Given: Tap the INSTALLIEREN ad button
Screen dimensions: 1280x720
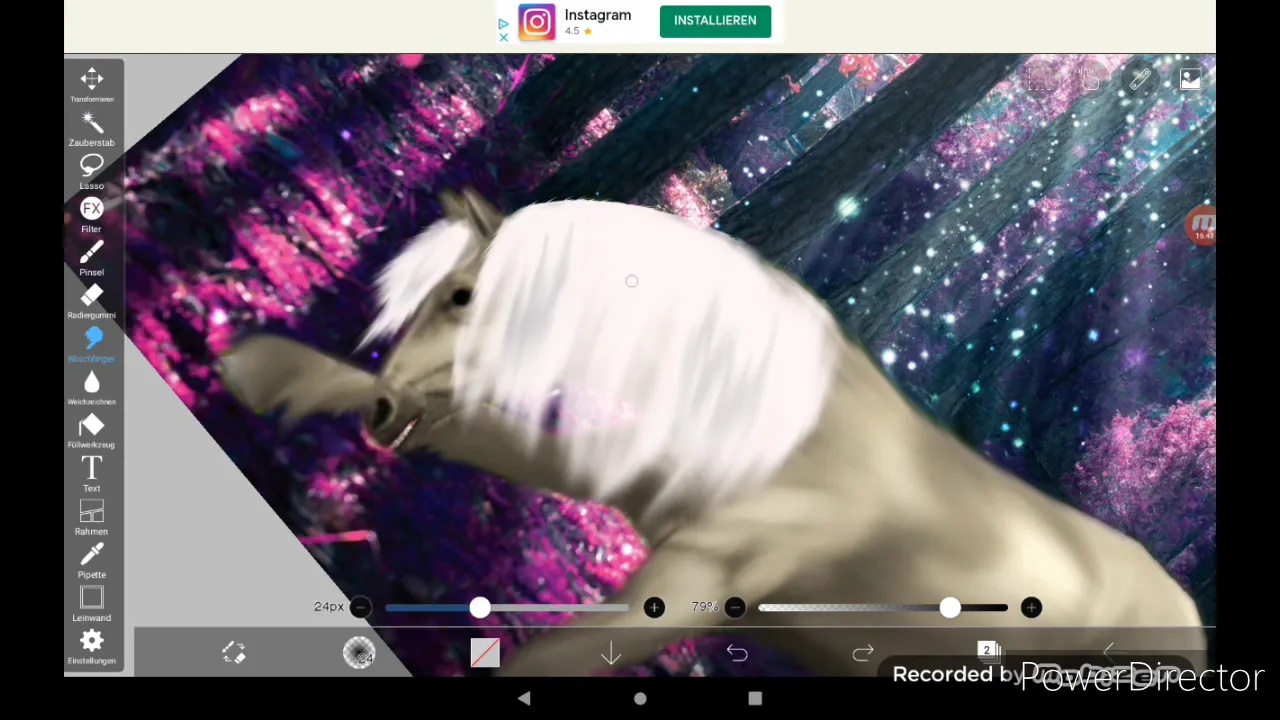Looking at the screenshot, I should pos(715,21).
